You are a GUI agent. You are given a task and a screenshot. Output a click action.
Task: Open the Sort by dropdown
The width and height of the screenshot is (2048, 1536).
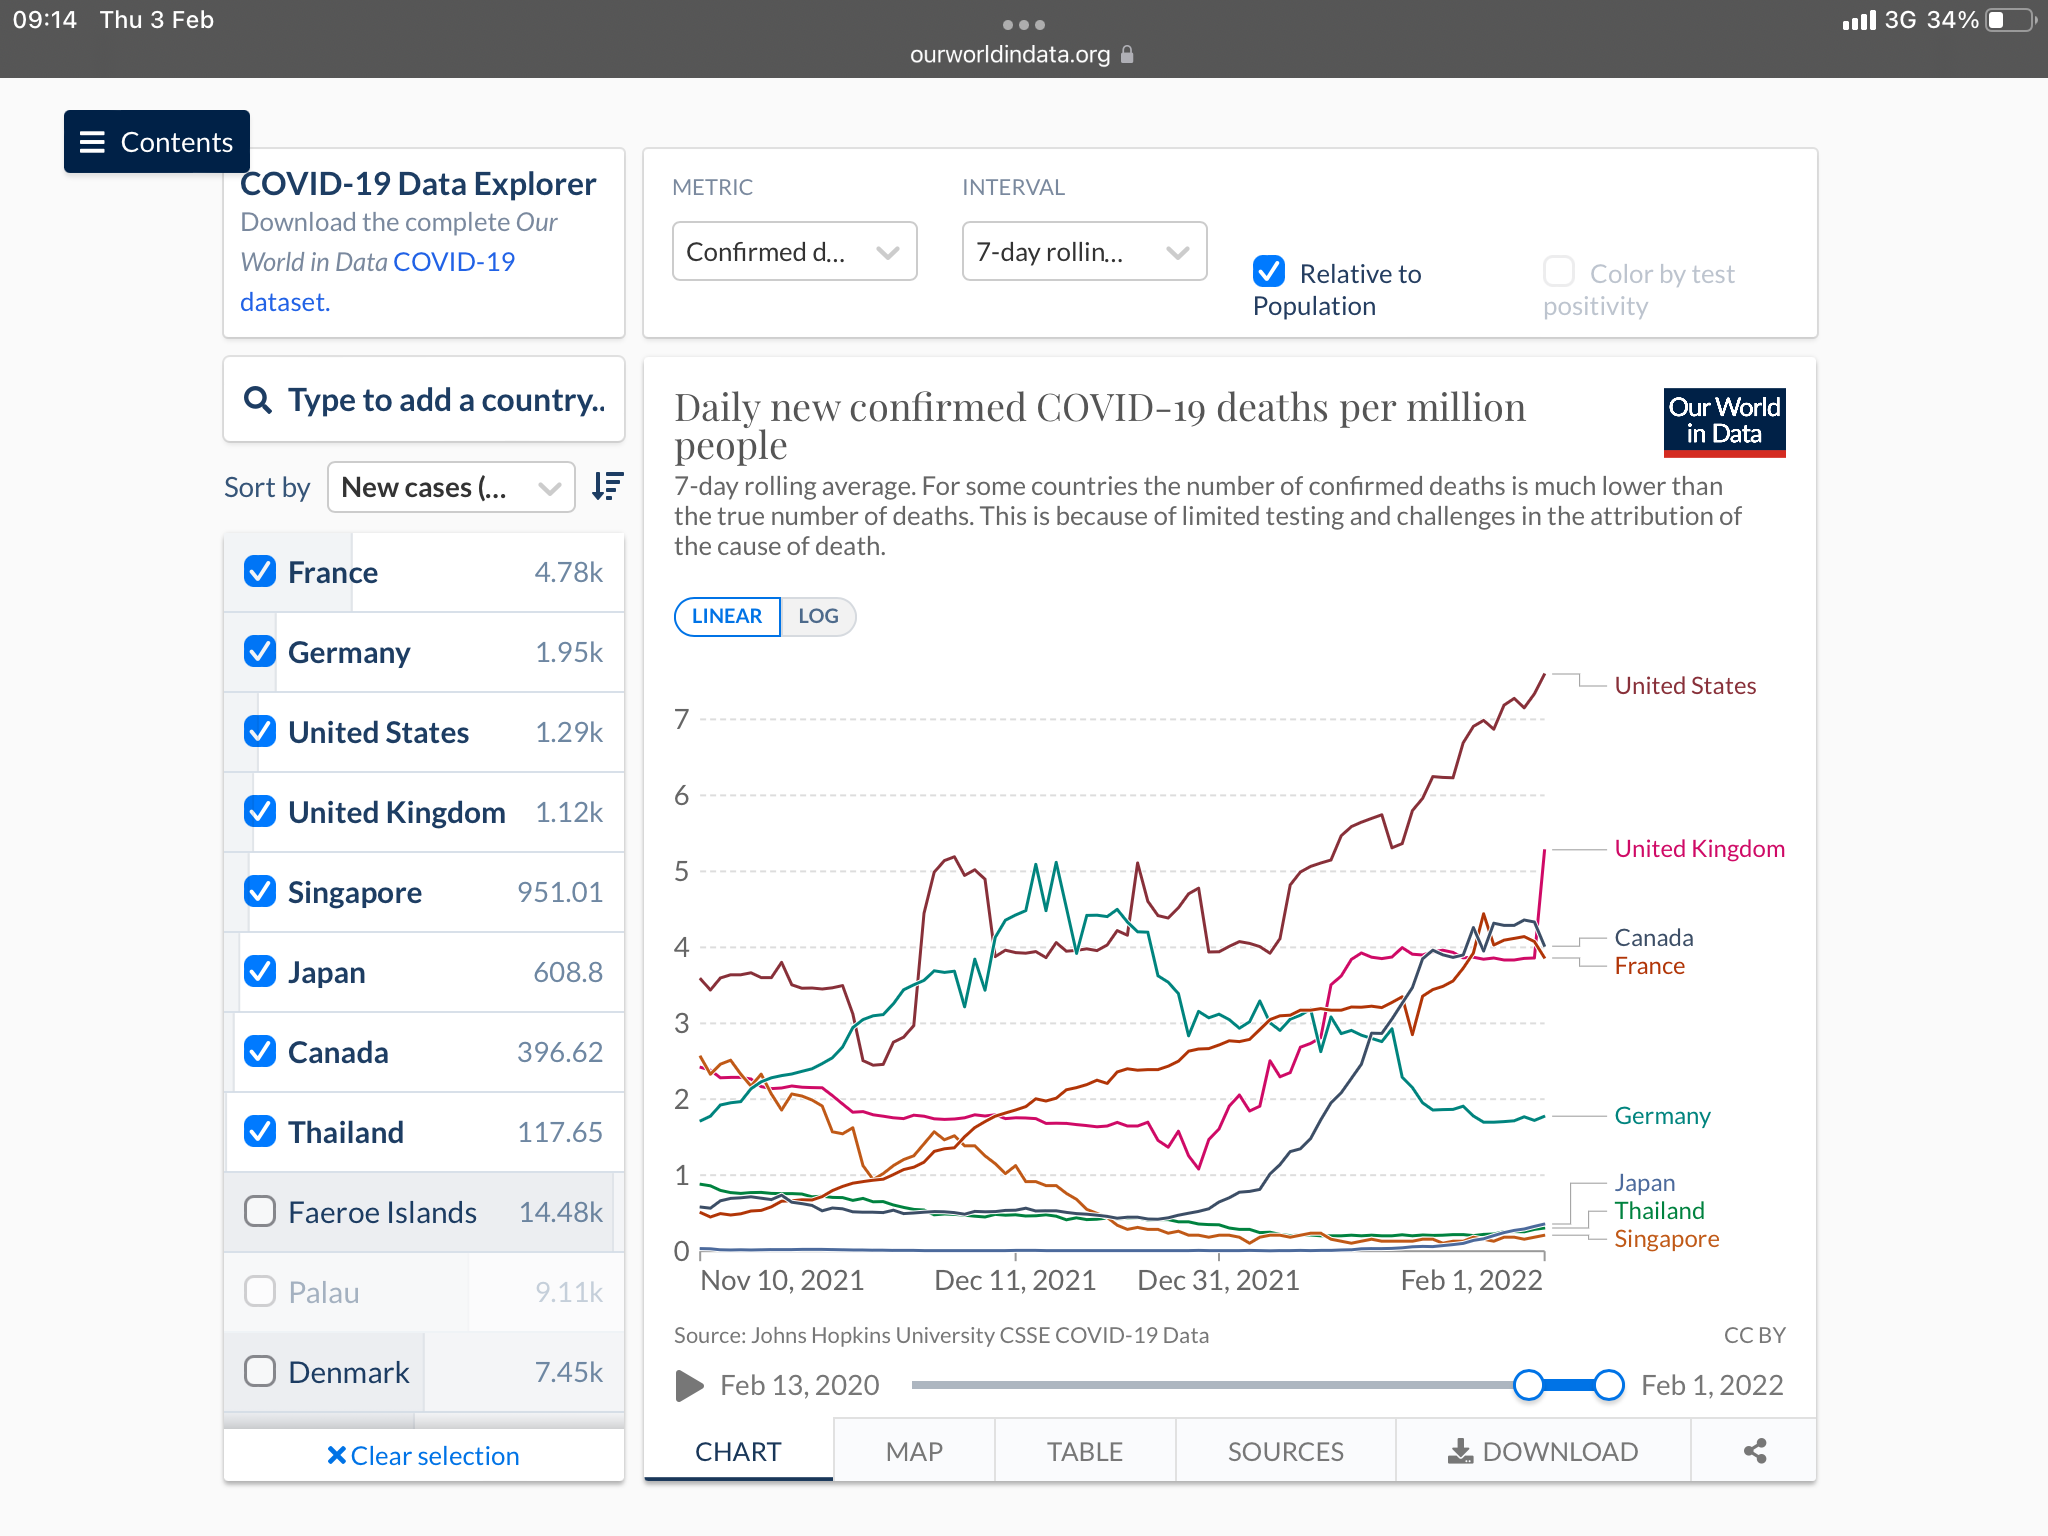pyautogui.click(x=451, y=487)
